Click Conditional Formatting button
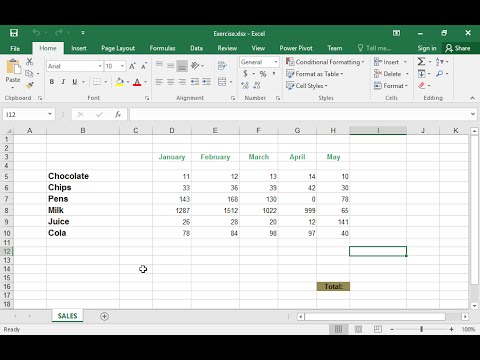This screenshot has height=360, width=480. pyautogui.click(x=325, y=62)
